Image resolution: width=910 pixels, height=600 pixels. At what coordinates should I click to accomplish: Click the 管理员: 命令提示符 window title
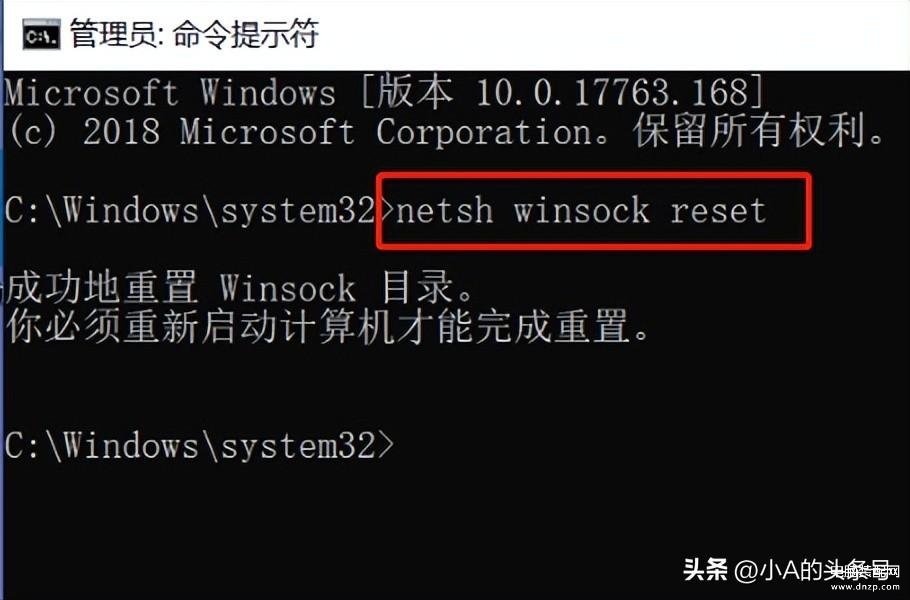pyautogui.click(x=194, y=34)
